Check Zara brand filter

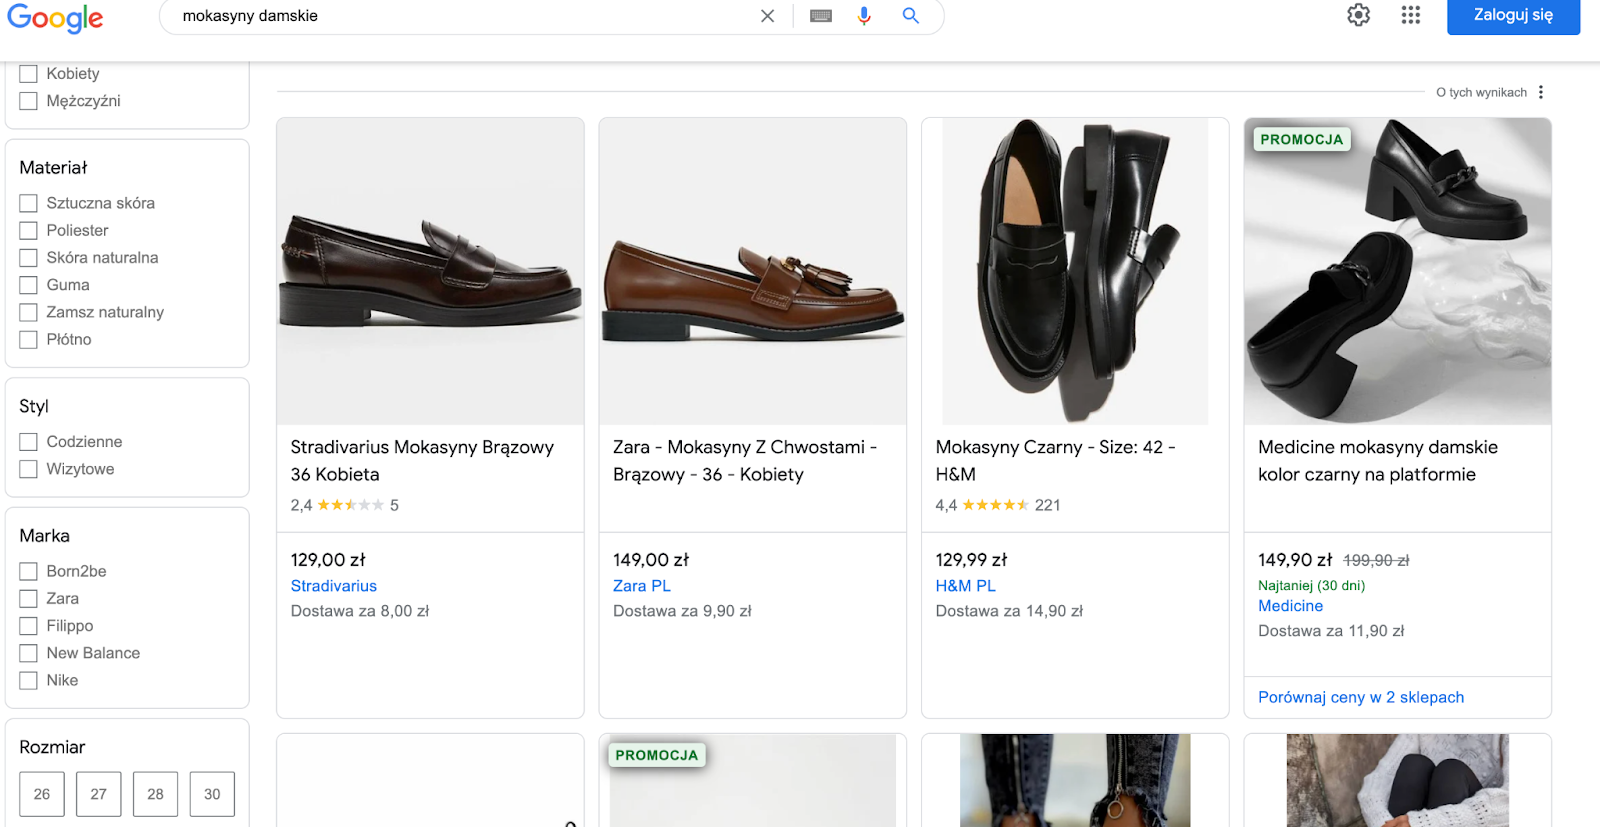[28, 599]
